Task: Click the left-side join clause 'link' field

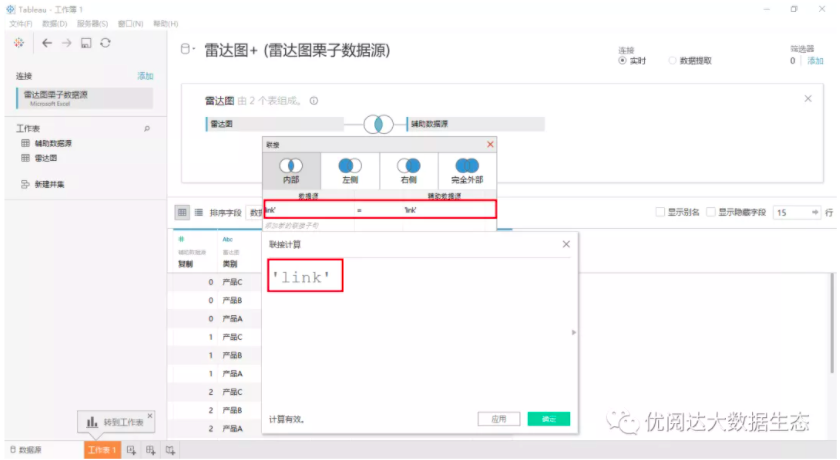Action: (309, 209)
